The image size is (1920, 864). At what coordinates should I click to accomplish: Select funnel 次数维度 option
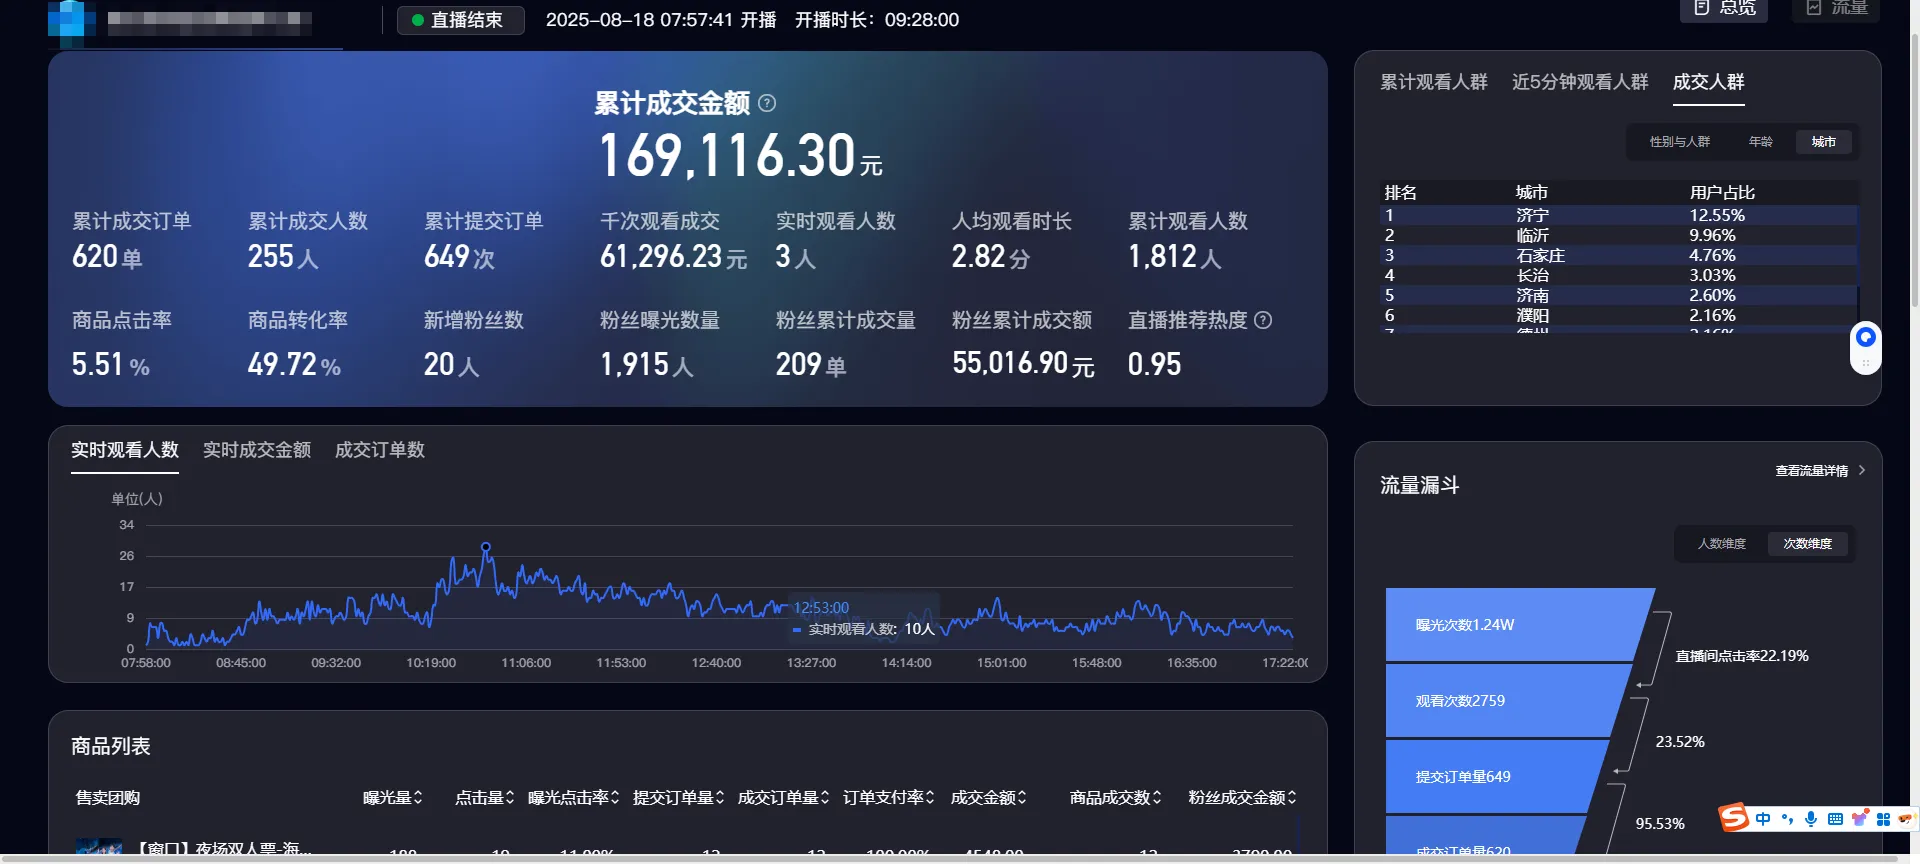pos(1808,544)
